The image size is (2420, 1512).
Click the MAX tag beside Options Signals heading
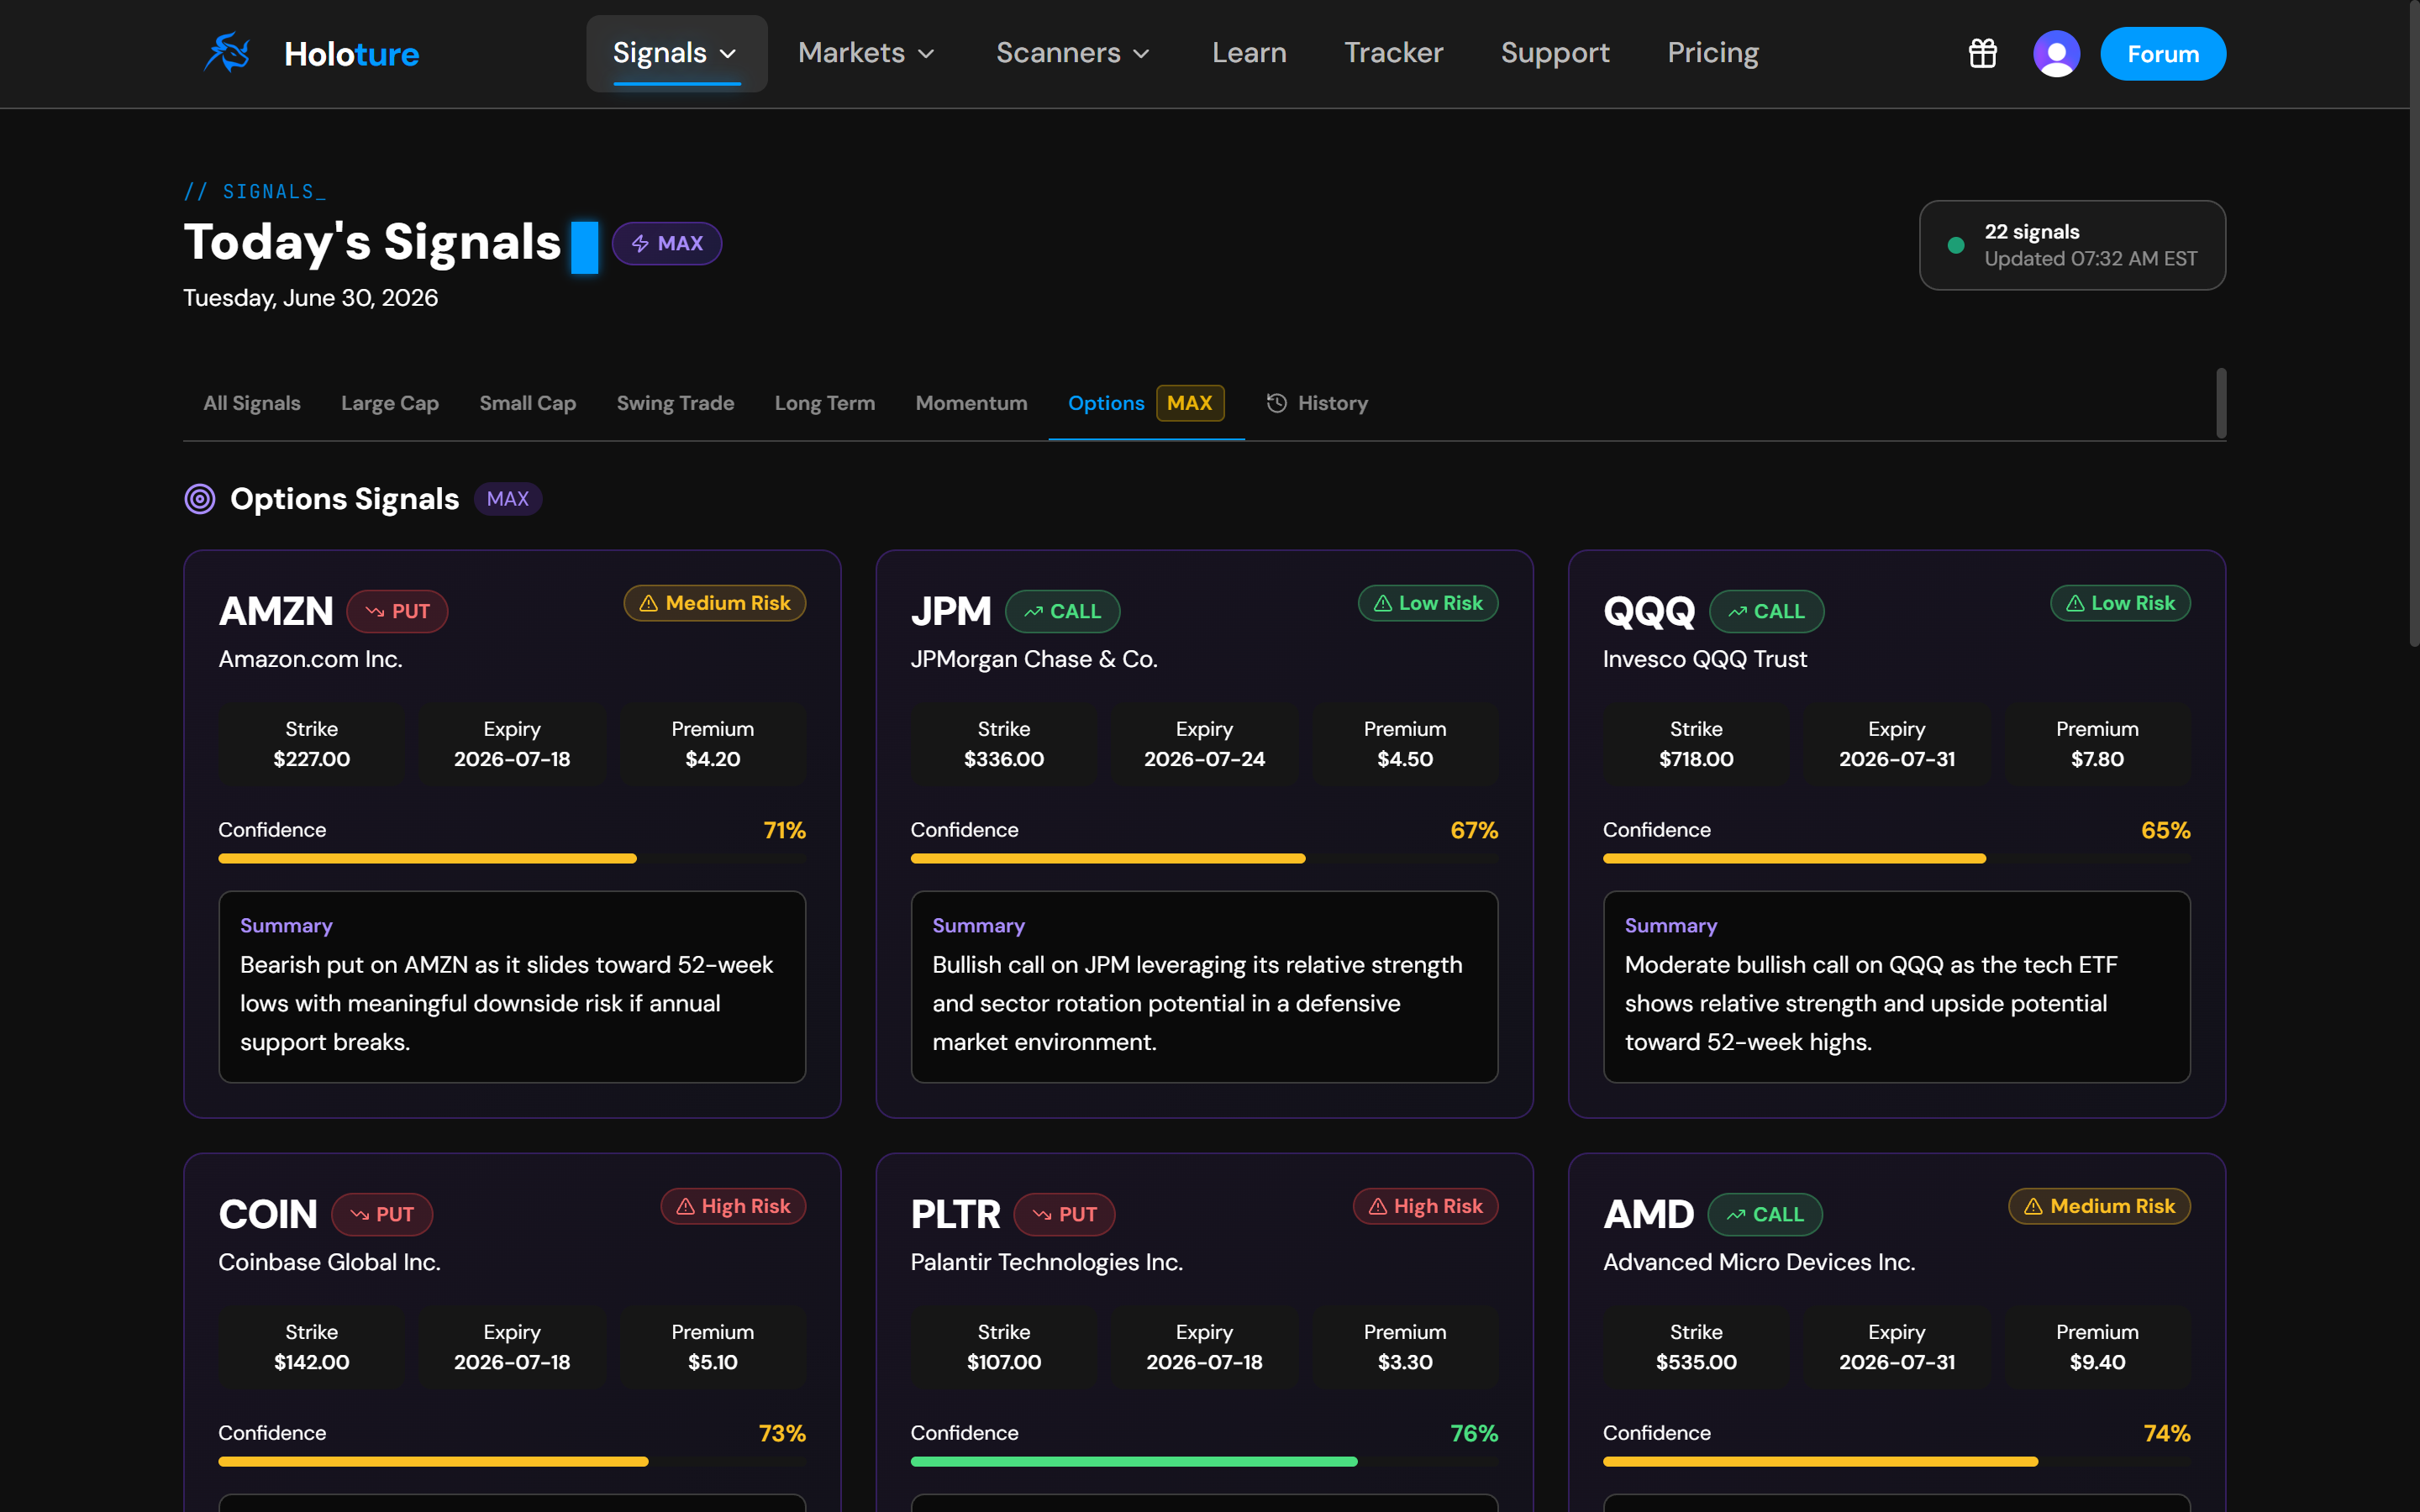tap(508, 499)
